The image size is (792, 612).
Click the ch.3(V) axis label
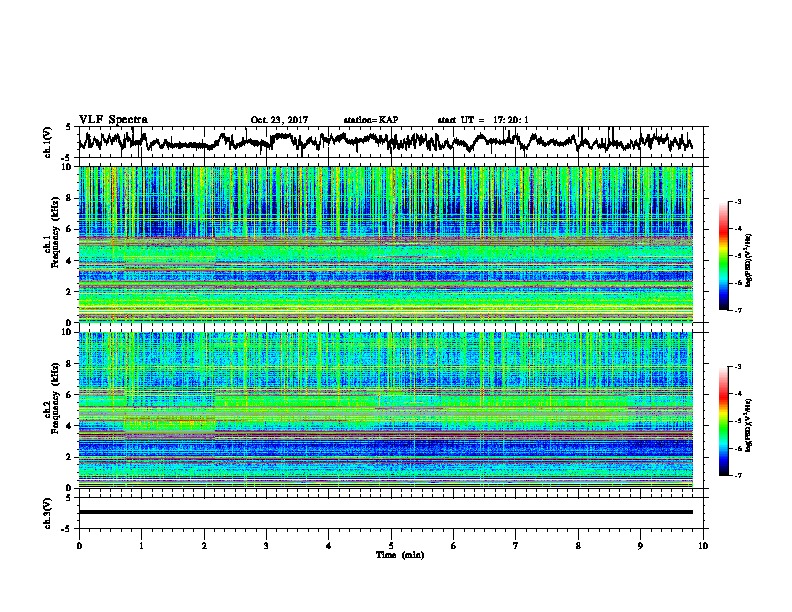tap(48, 513)
